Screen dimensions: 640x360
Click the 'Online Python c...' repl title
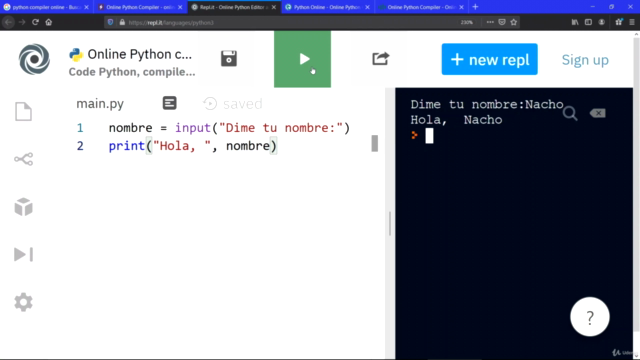click(140, 54)
